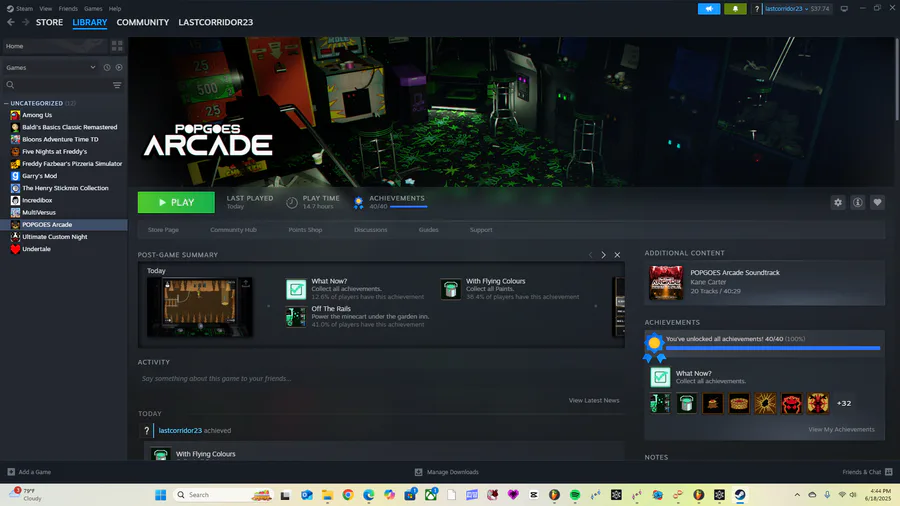Open the Points Shop link
Image resolution: width=900 pixels, height=506 pixels.
pos(305,229)
